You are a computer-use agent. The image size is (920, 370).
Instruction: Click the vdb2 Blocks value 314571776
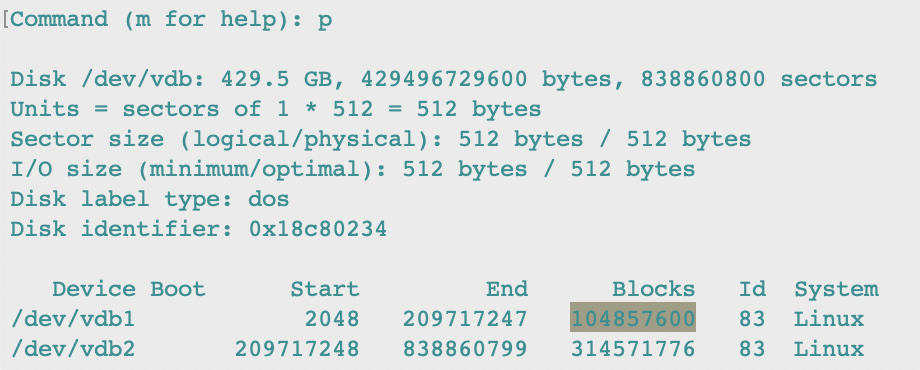point(633,349)
